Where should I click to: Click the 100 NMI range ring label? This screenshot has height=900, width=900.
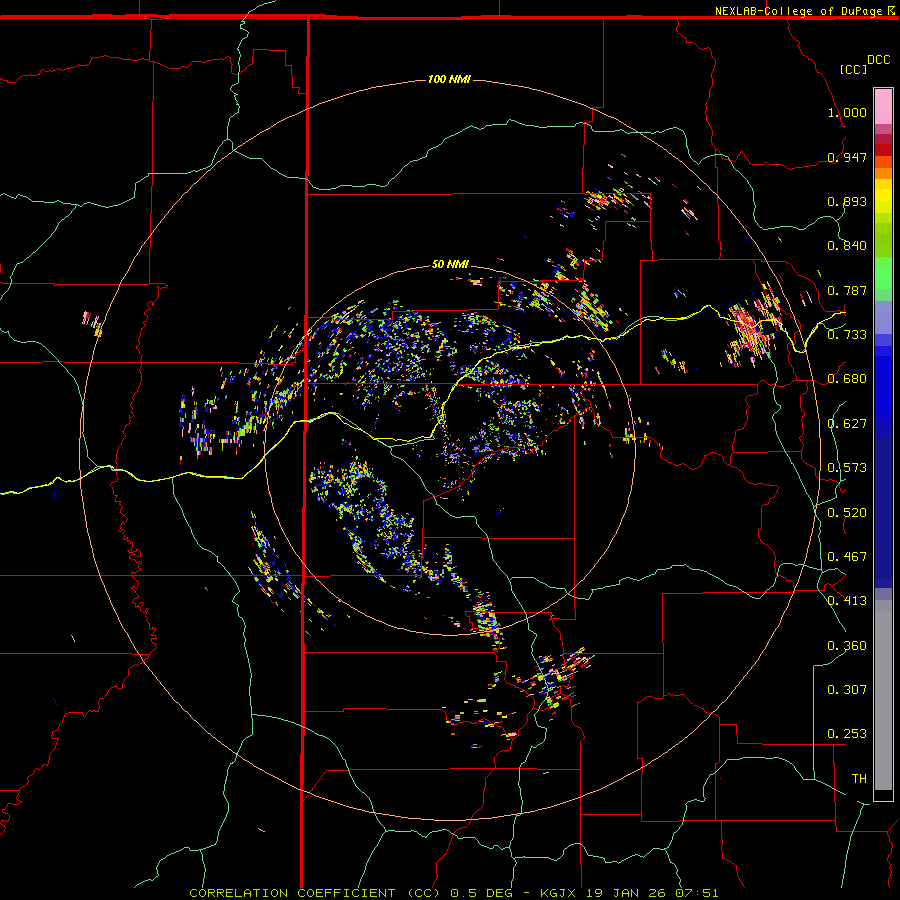[x=449, y=79]
